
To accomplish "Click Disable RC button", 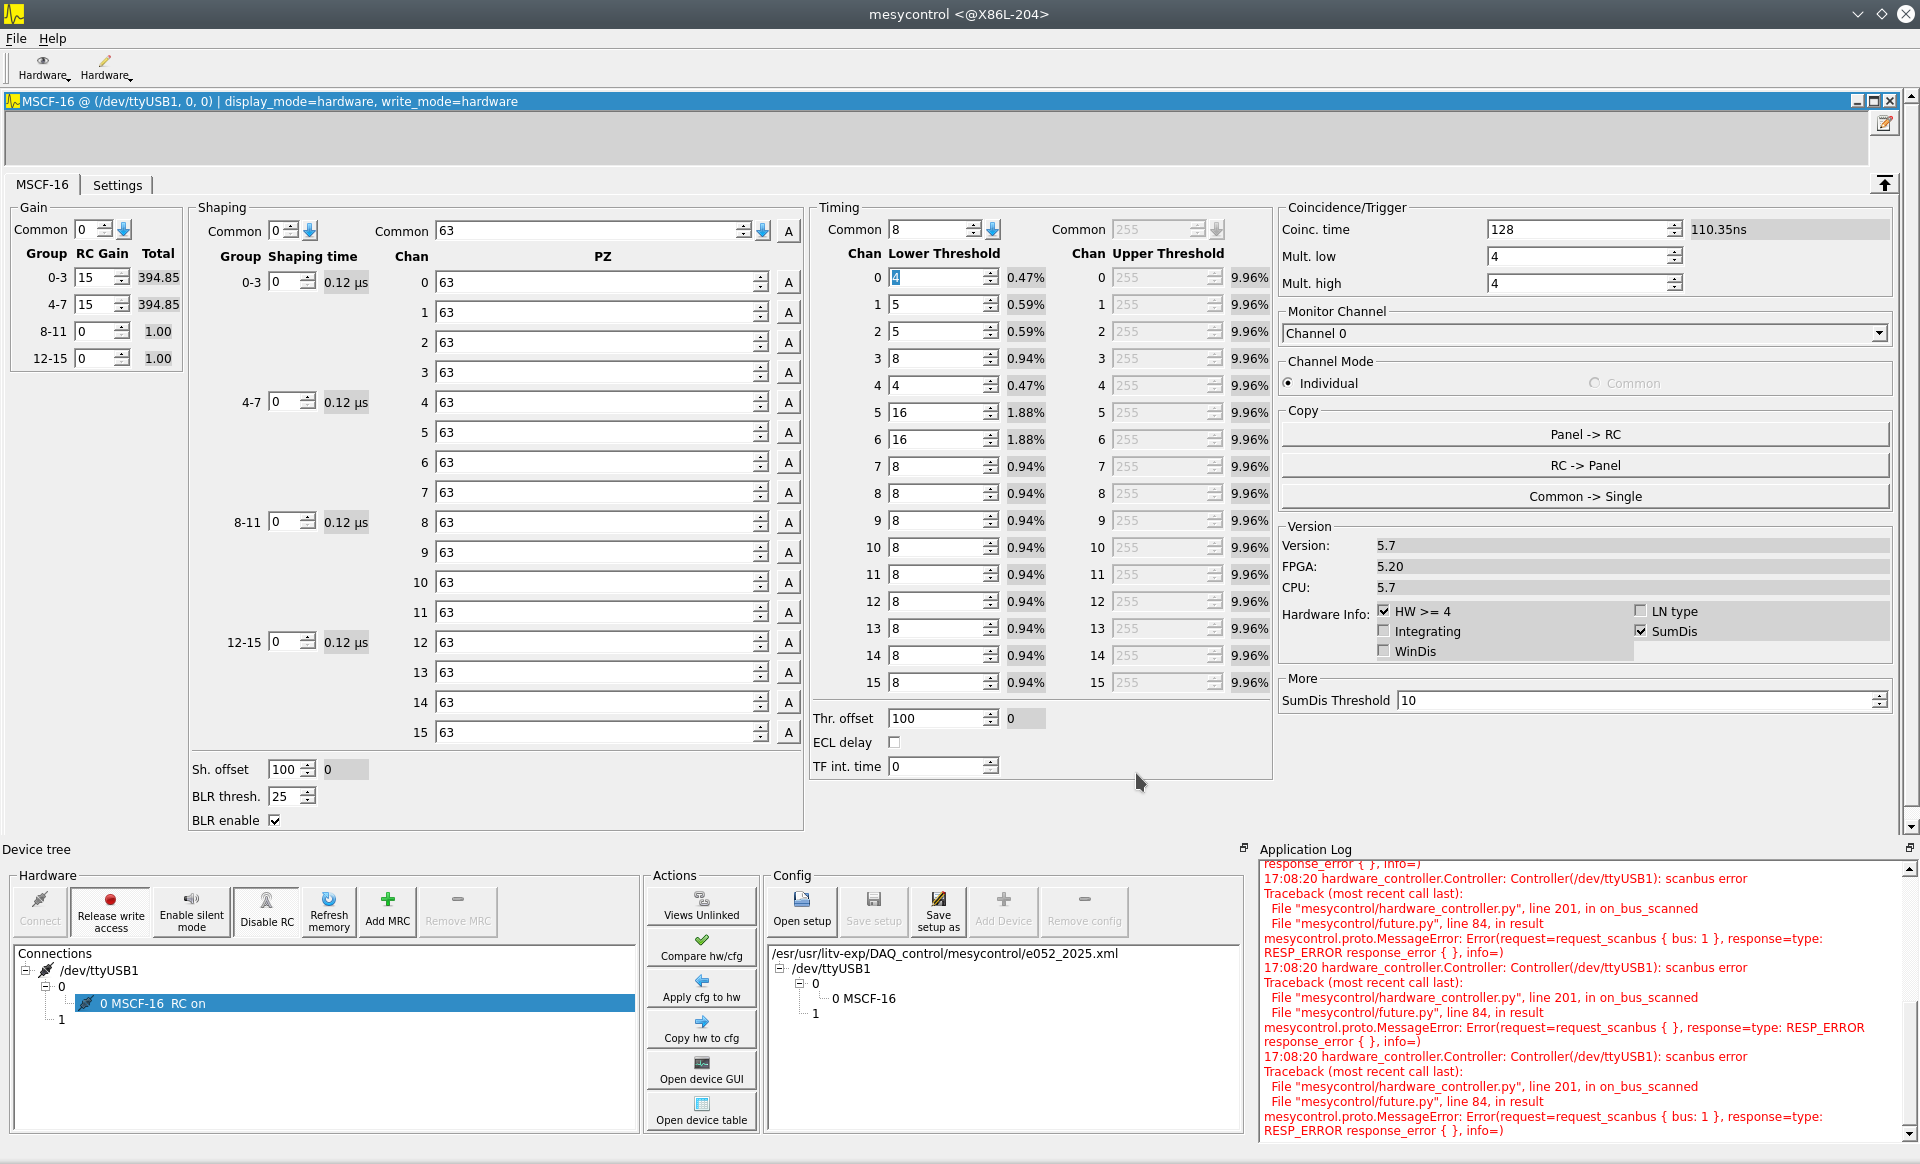I will [x=267, y=912].
